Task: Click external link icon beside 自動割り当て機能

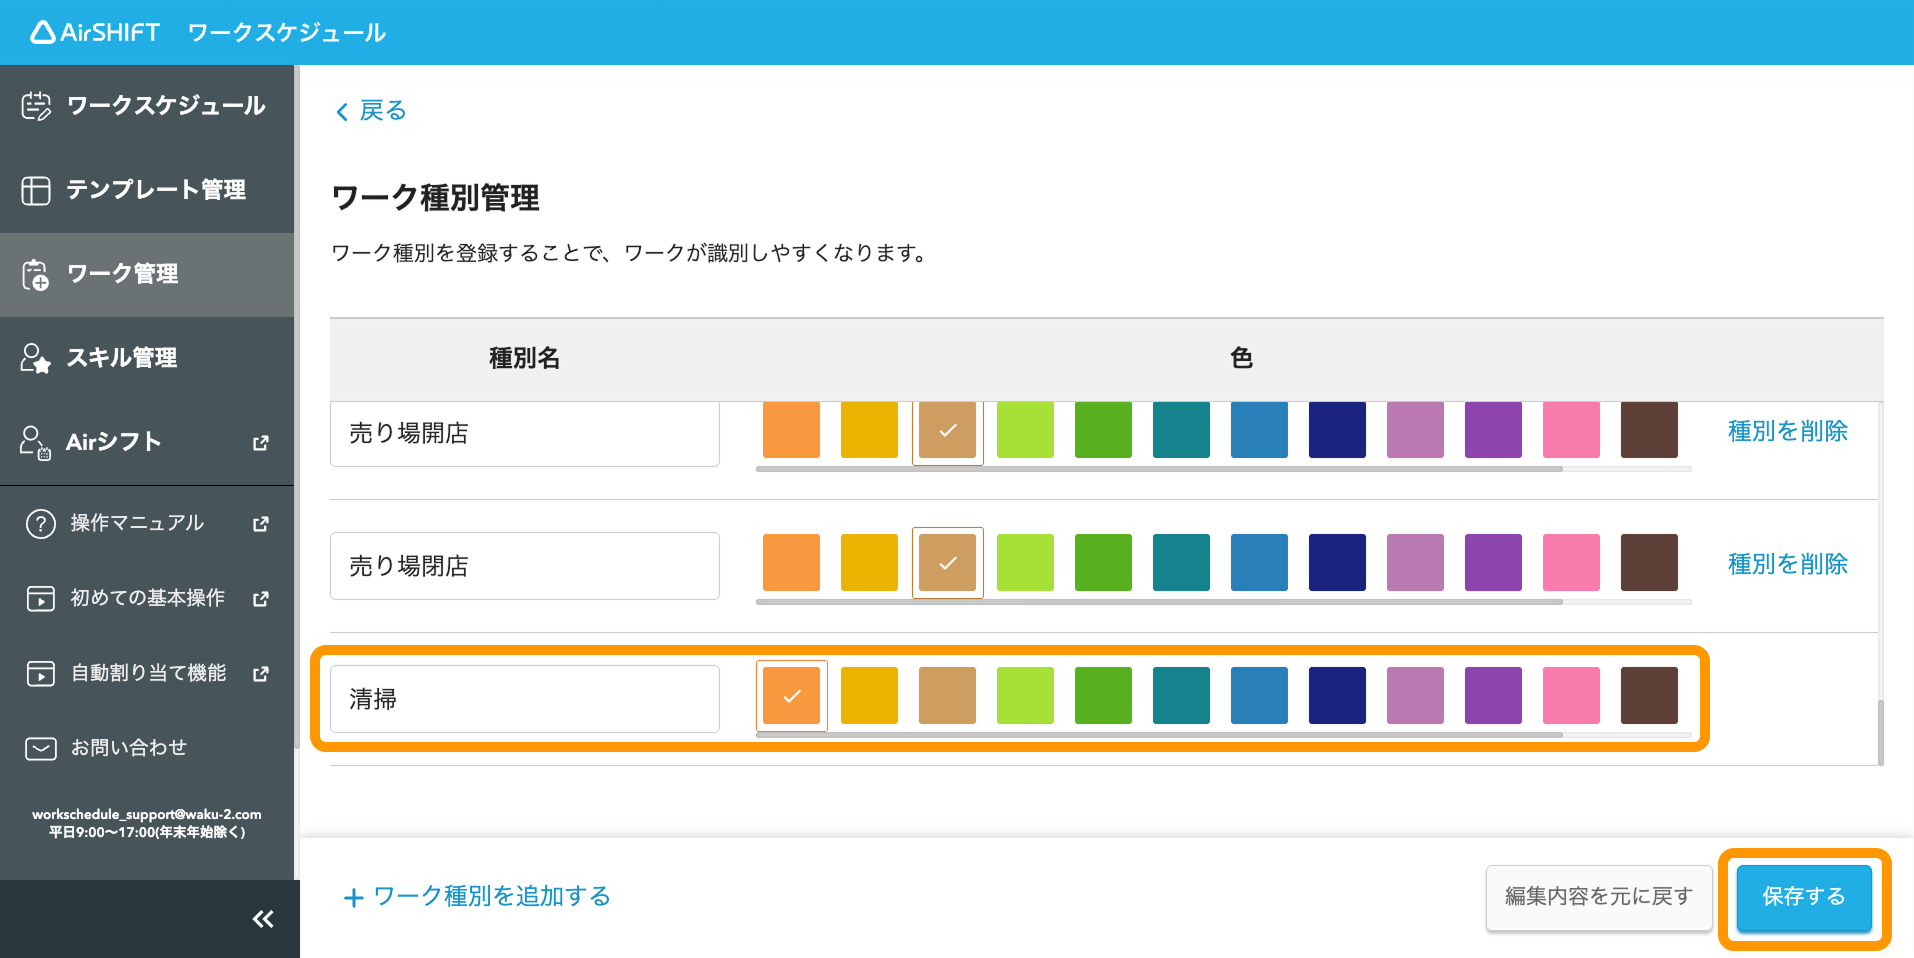Action: tap(261, 673)
